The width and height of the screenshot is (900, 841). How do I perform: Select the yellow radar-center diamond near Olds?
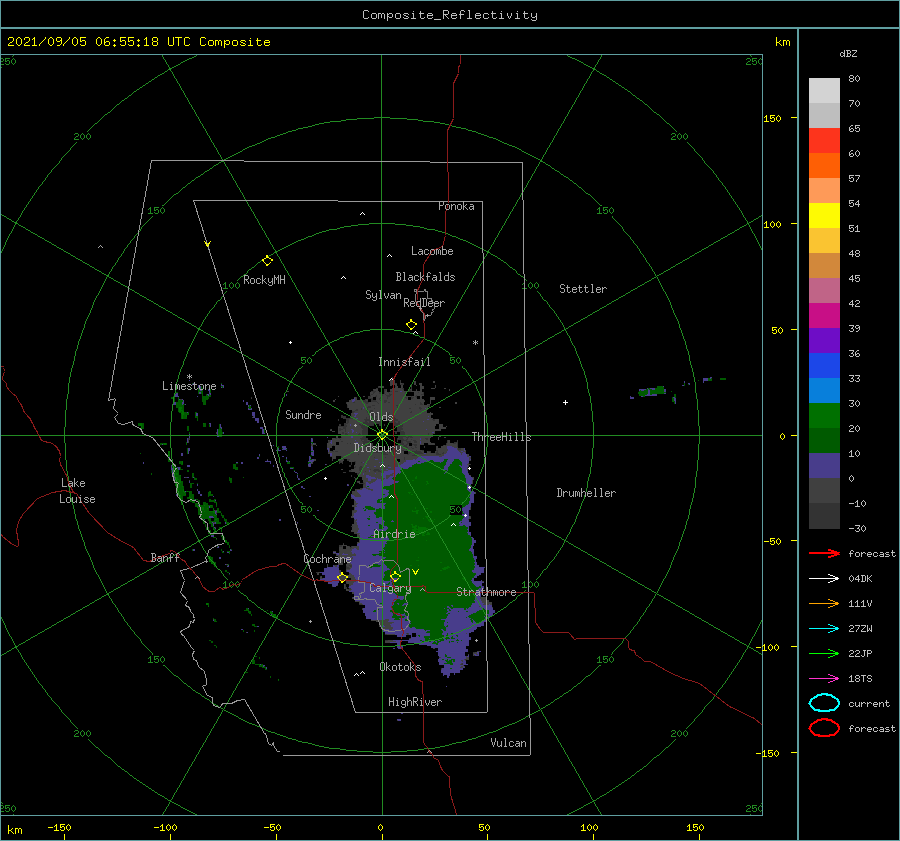tap(382, 435)
